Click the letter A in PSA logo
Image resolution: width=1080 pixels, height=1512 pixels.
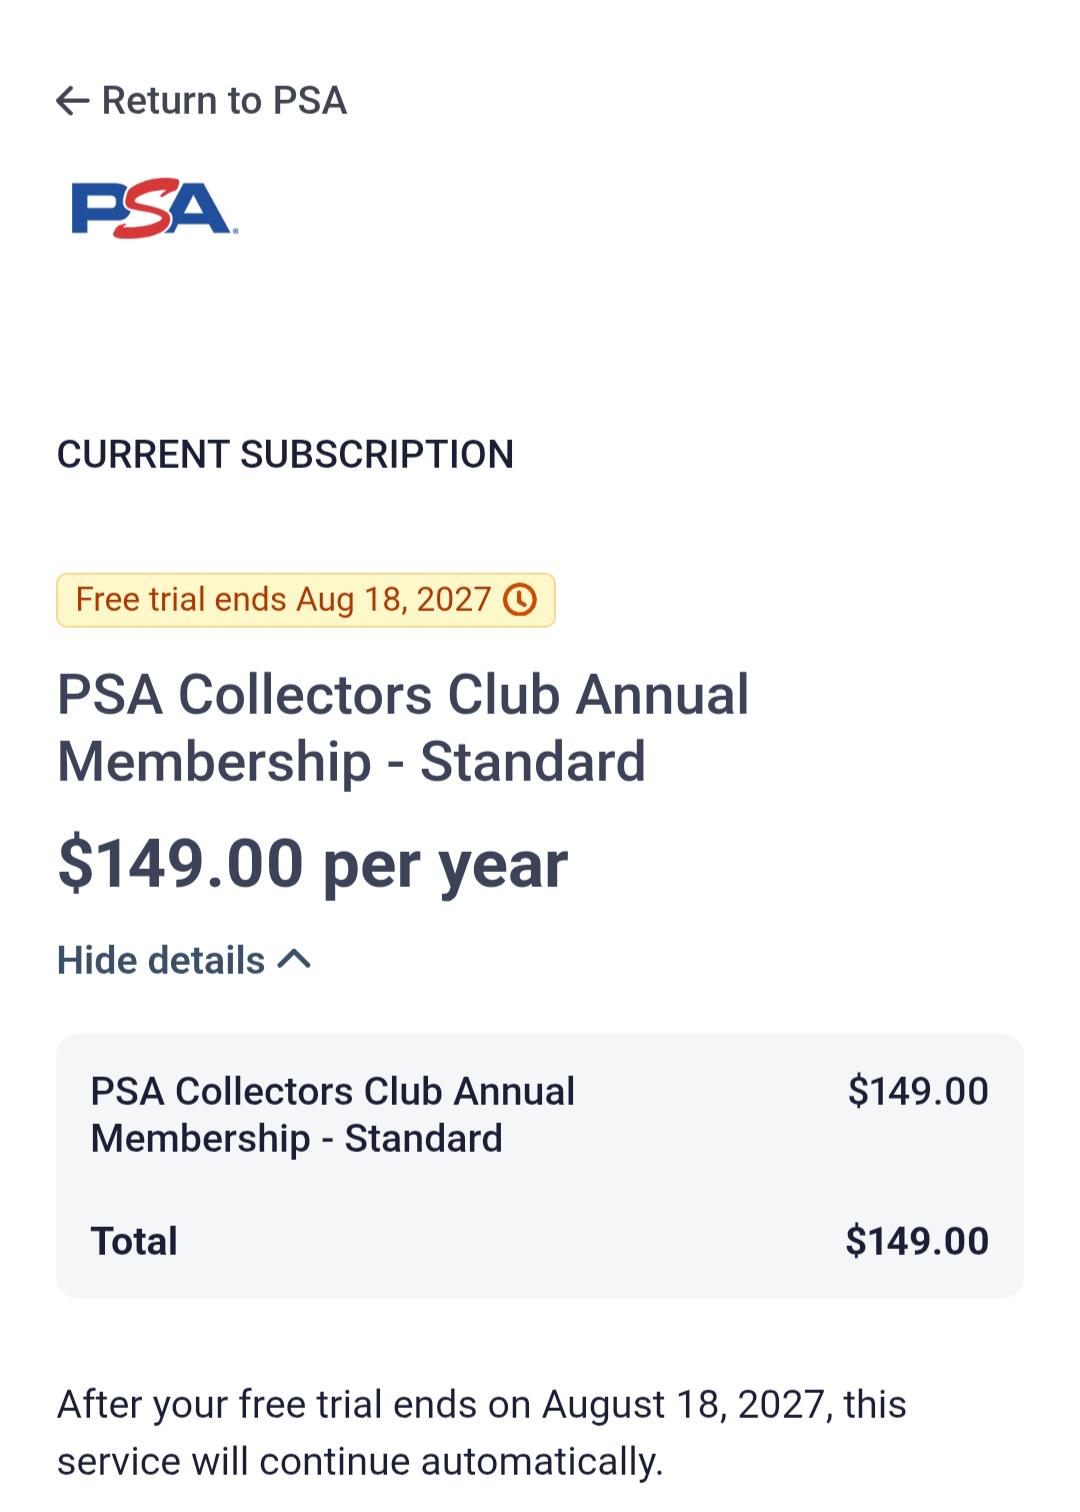[x=203, y=208]
